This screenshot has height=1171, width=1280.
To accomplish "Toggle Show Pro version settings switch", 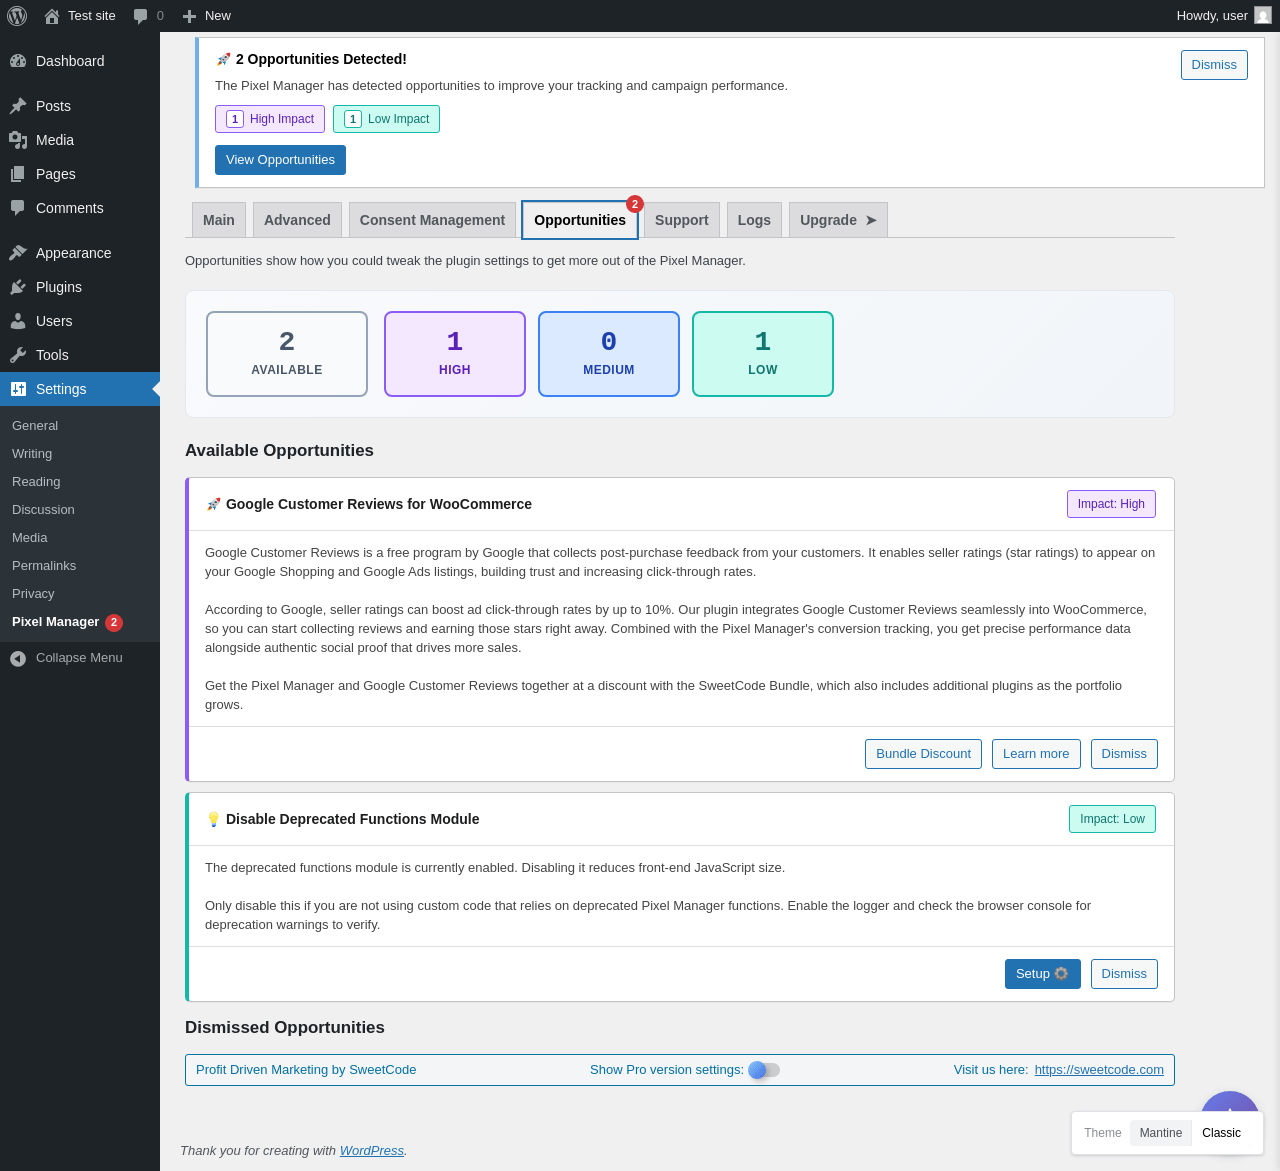I will pyautogui.click(x=764, y=1070).
